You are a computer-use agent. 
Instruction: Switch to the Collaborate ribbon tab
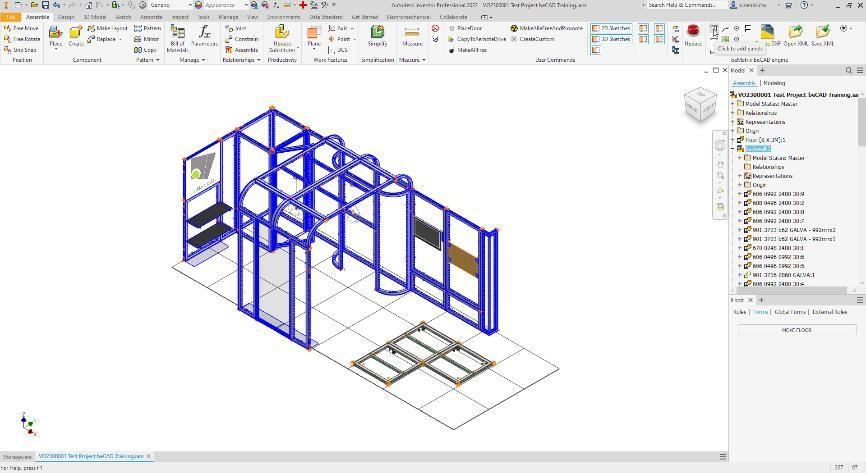[x=453, y=17]
